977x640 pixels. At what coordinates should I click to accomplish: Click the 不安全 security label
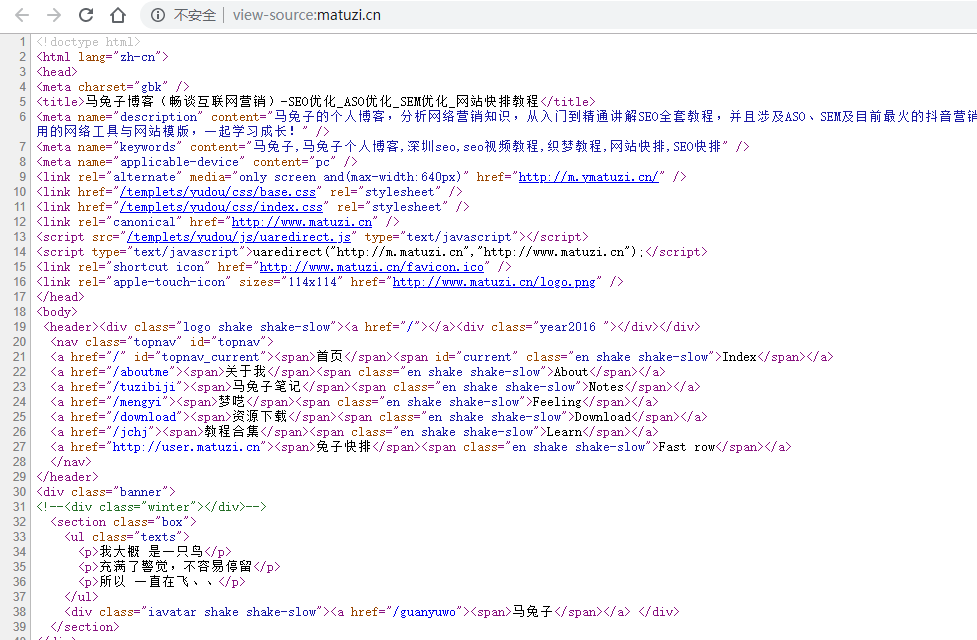pos(194,15)
